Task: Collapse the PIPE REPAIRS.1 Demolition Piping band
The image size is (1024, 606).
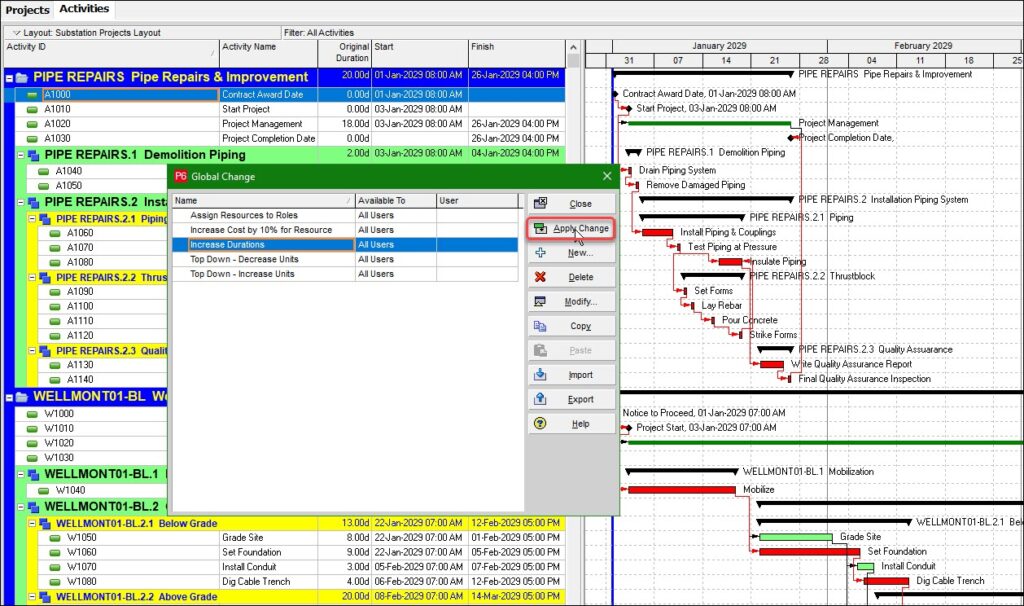Action: (21, 156)
